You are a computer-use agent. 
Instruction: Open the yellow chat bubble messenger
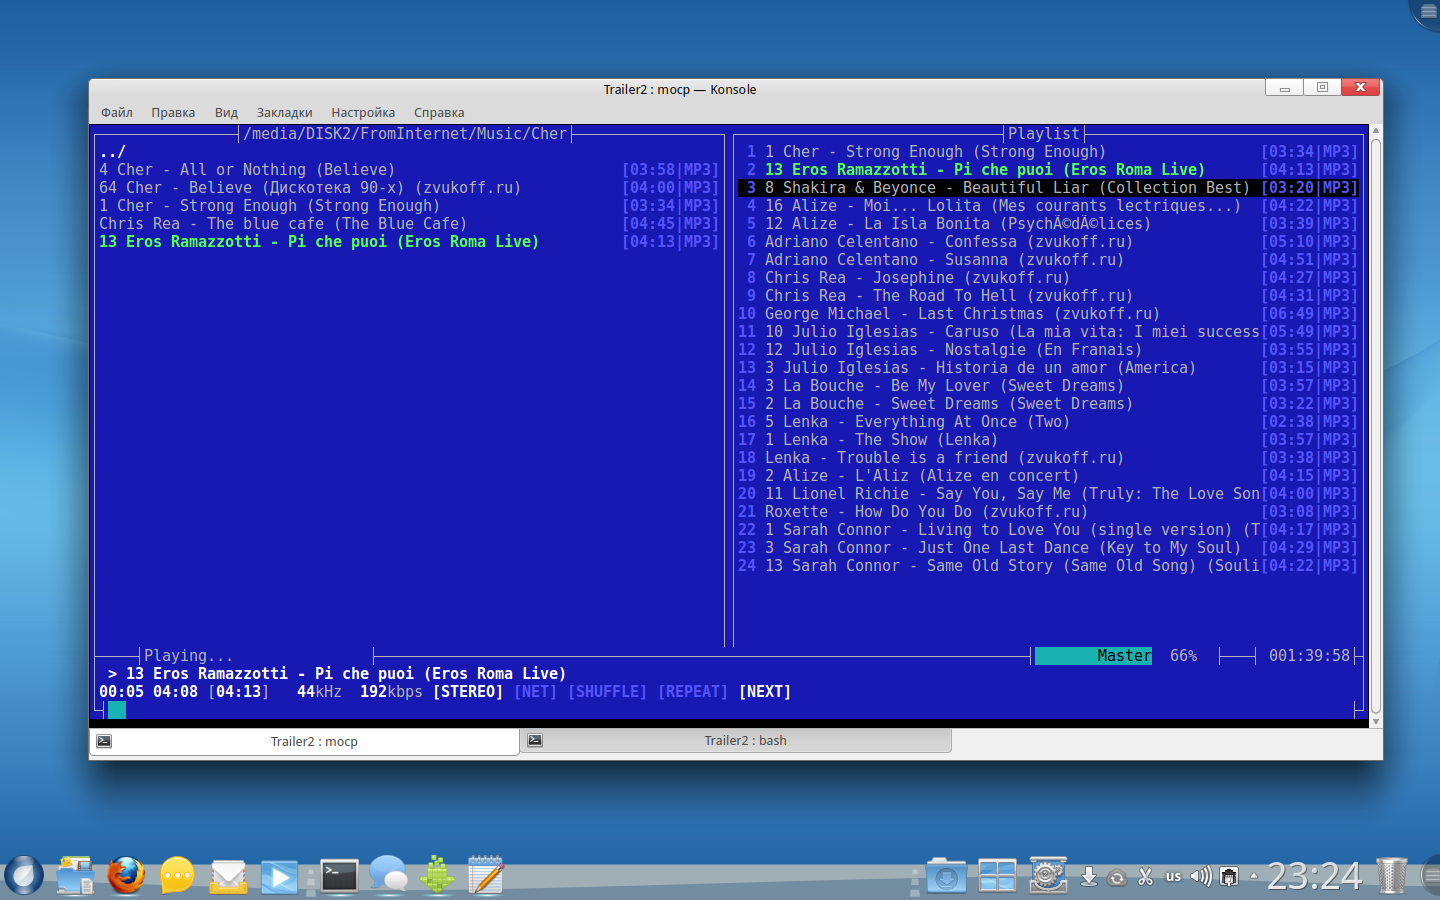(x=177, y=876)
